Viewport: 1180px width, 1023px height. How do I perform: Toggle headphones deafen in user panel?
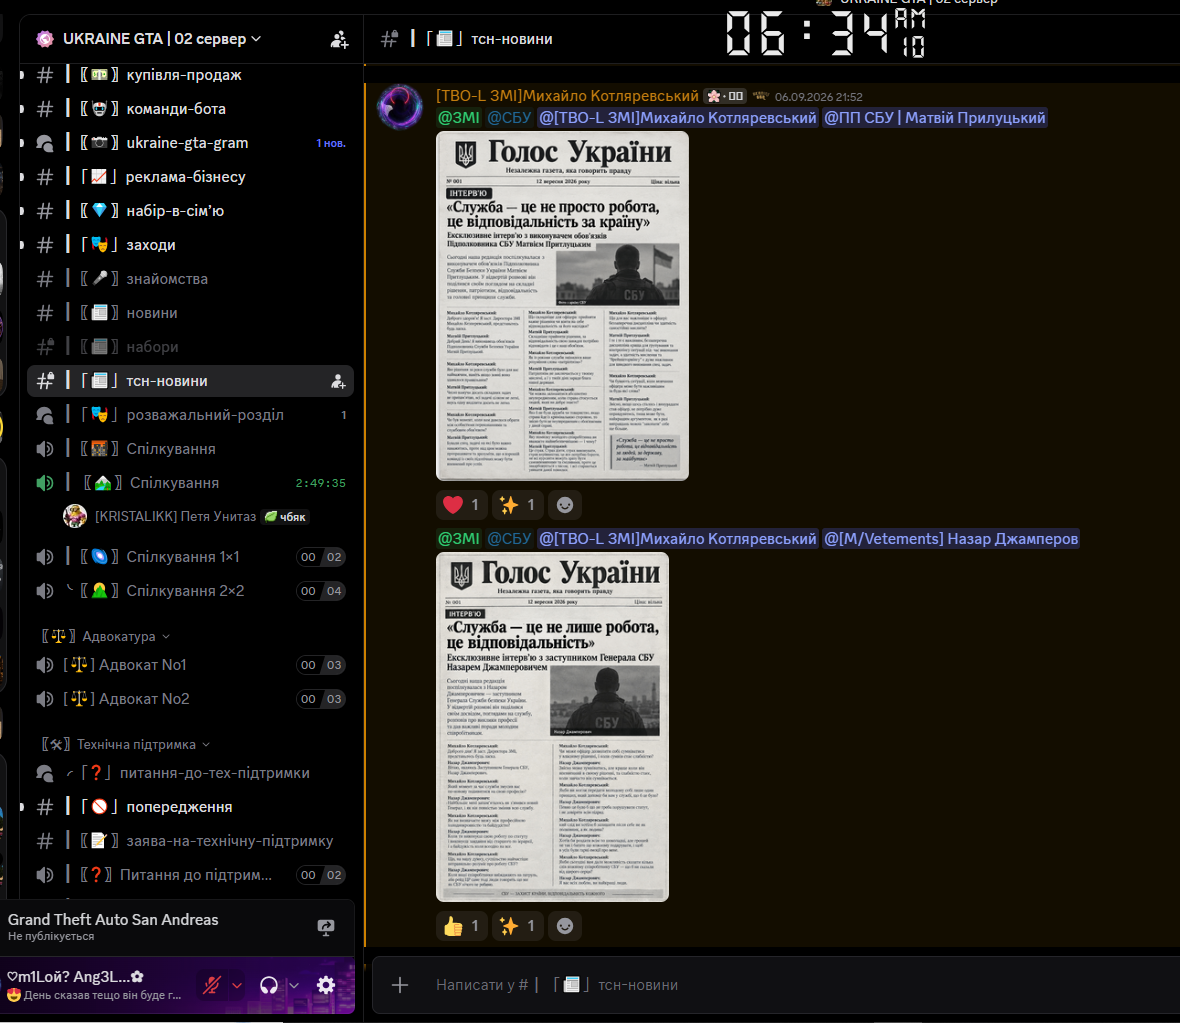coord(269,985)
